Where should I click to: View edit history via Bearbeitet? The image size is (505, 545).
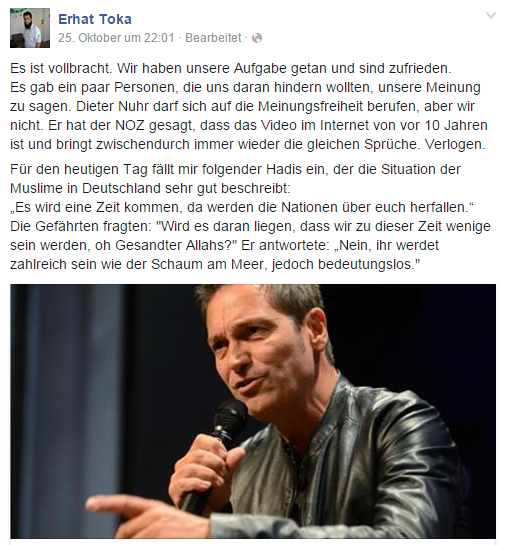click(213, 38)
